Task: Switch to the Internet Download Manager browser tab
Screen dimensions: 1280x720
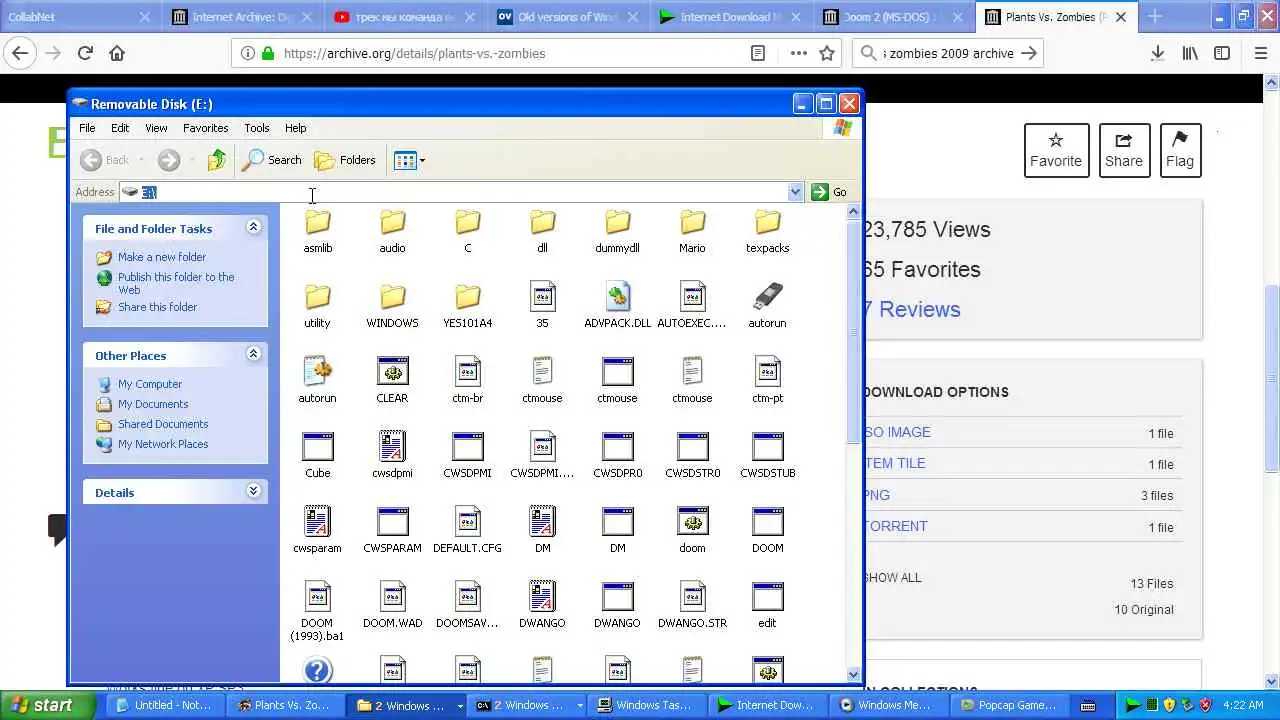Action: click(x=728, y=17)
